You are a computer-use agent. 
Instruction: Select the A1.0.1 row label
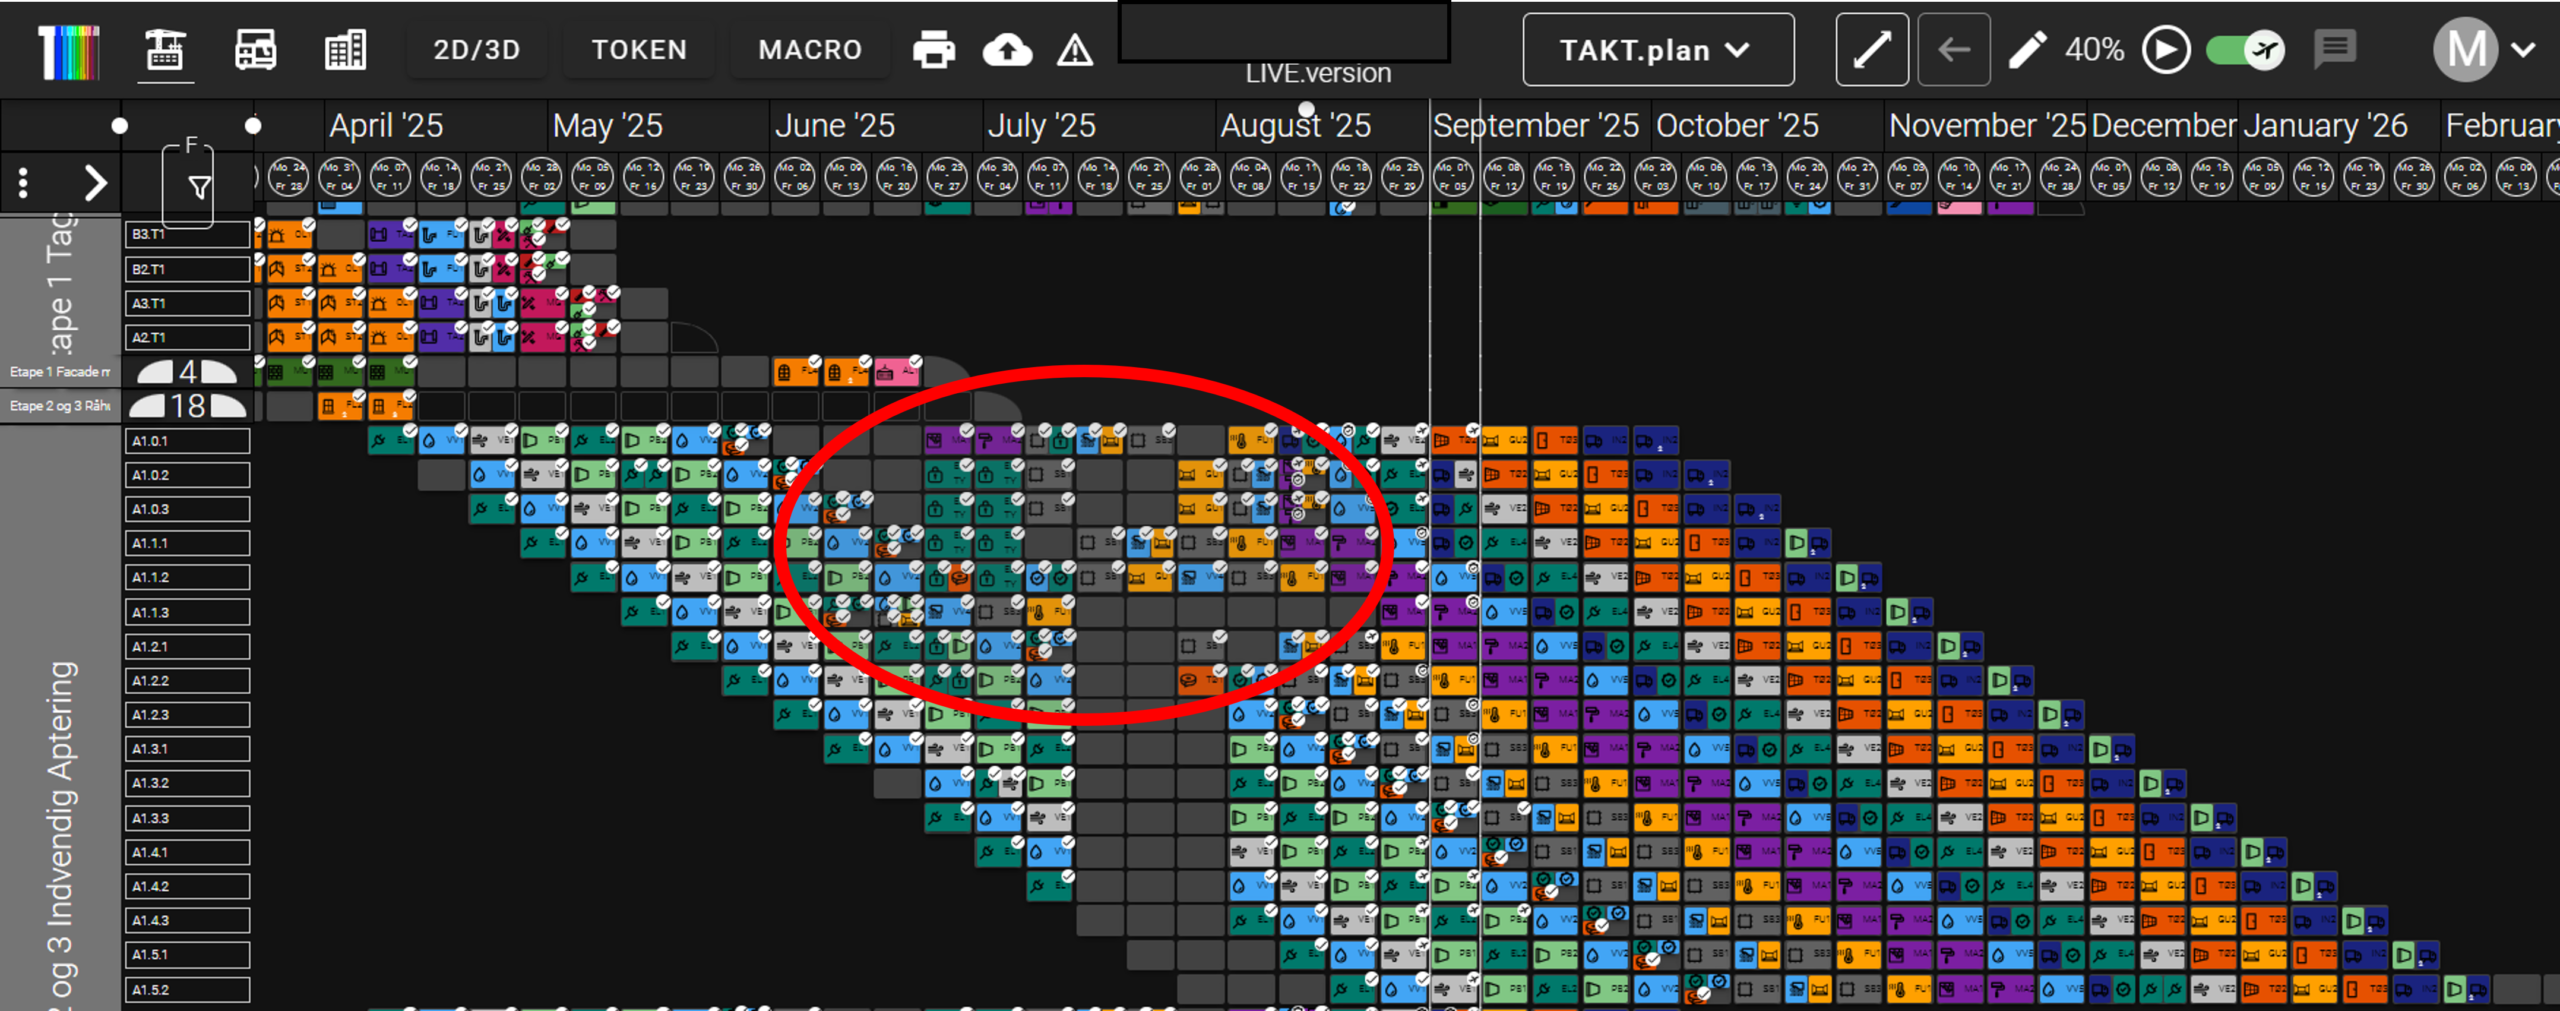[187, 440]
